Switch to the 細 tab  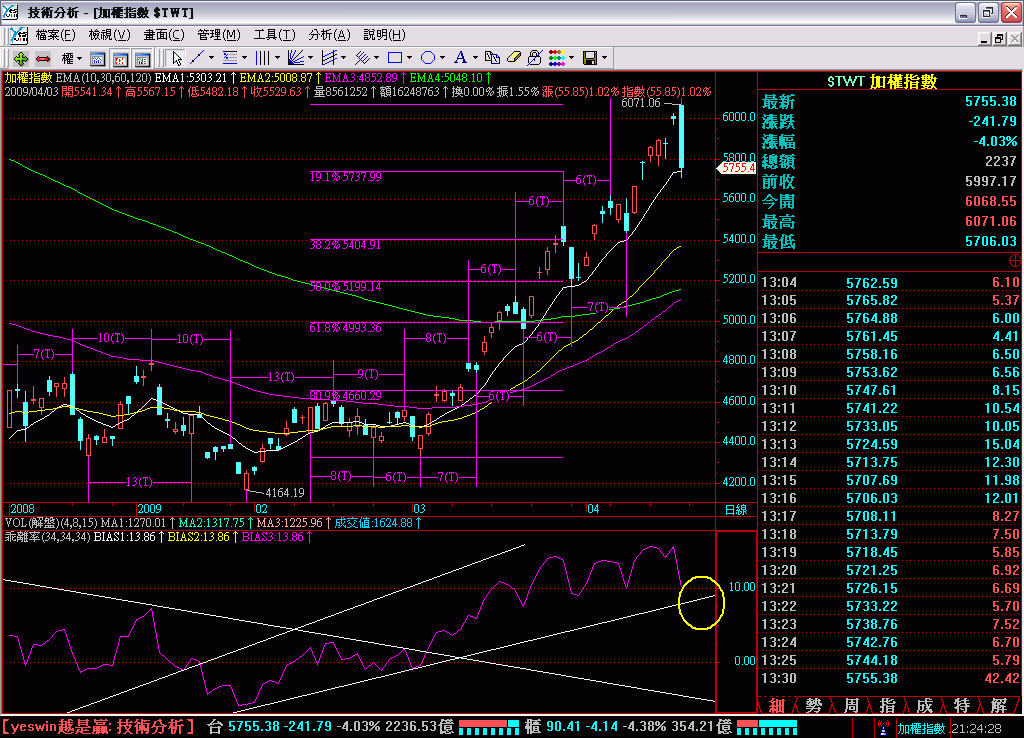[776, 705]
